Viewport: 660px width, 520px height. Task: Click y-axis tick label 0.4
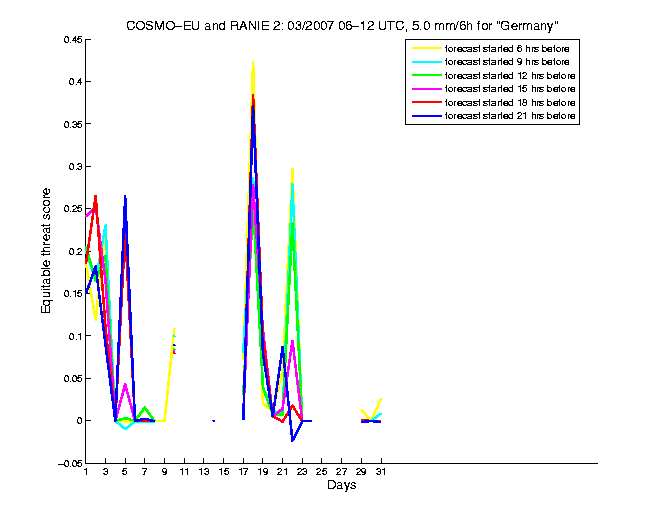75,82
